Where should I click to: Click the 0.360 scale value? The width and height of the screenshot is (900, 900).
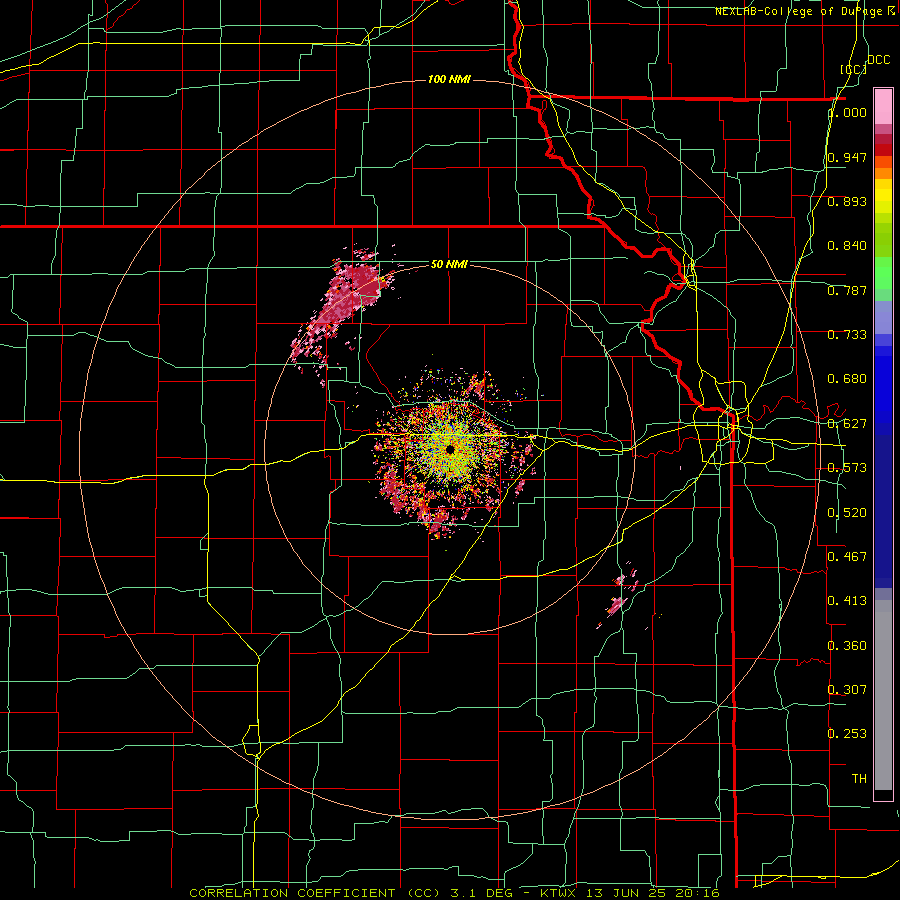click(x=847, y=646)
